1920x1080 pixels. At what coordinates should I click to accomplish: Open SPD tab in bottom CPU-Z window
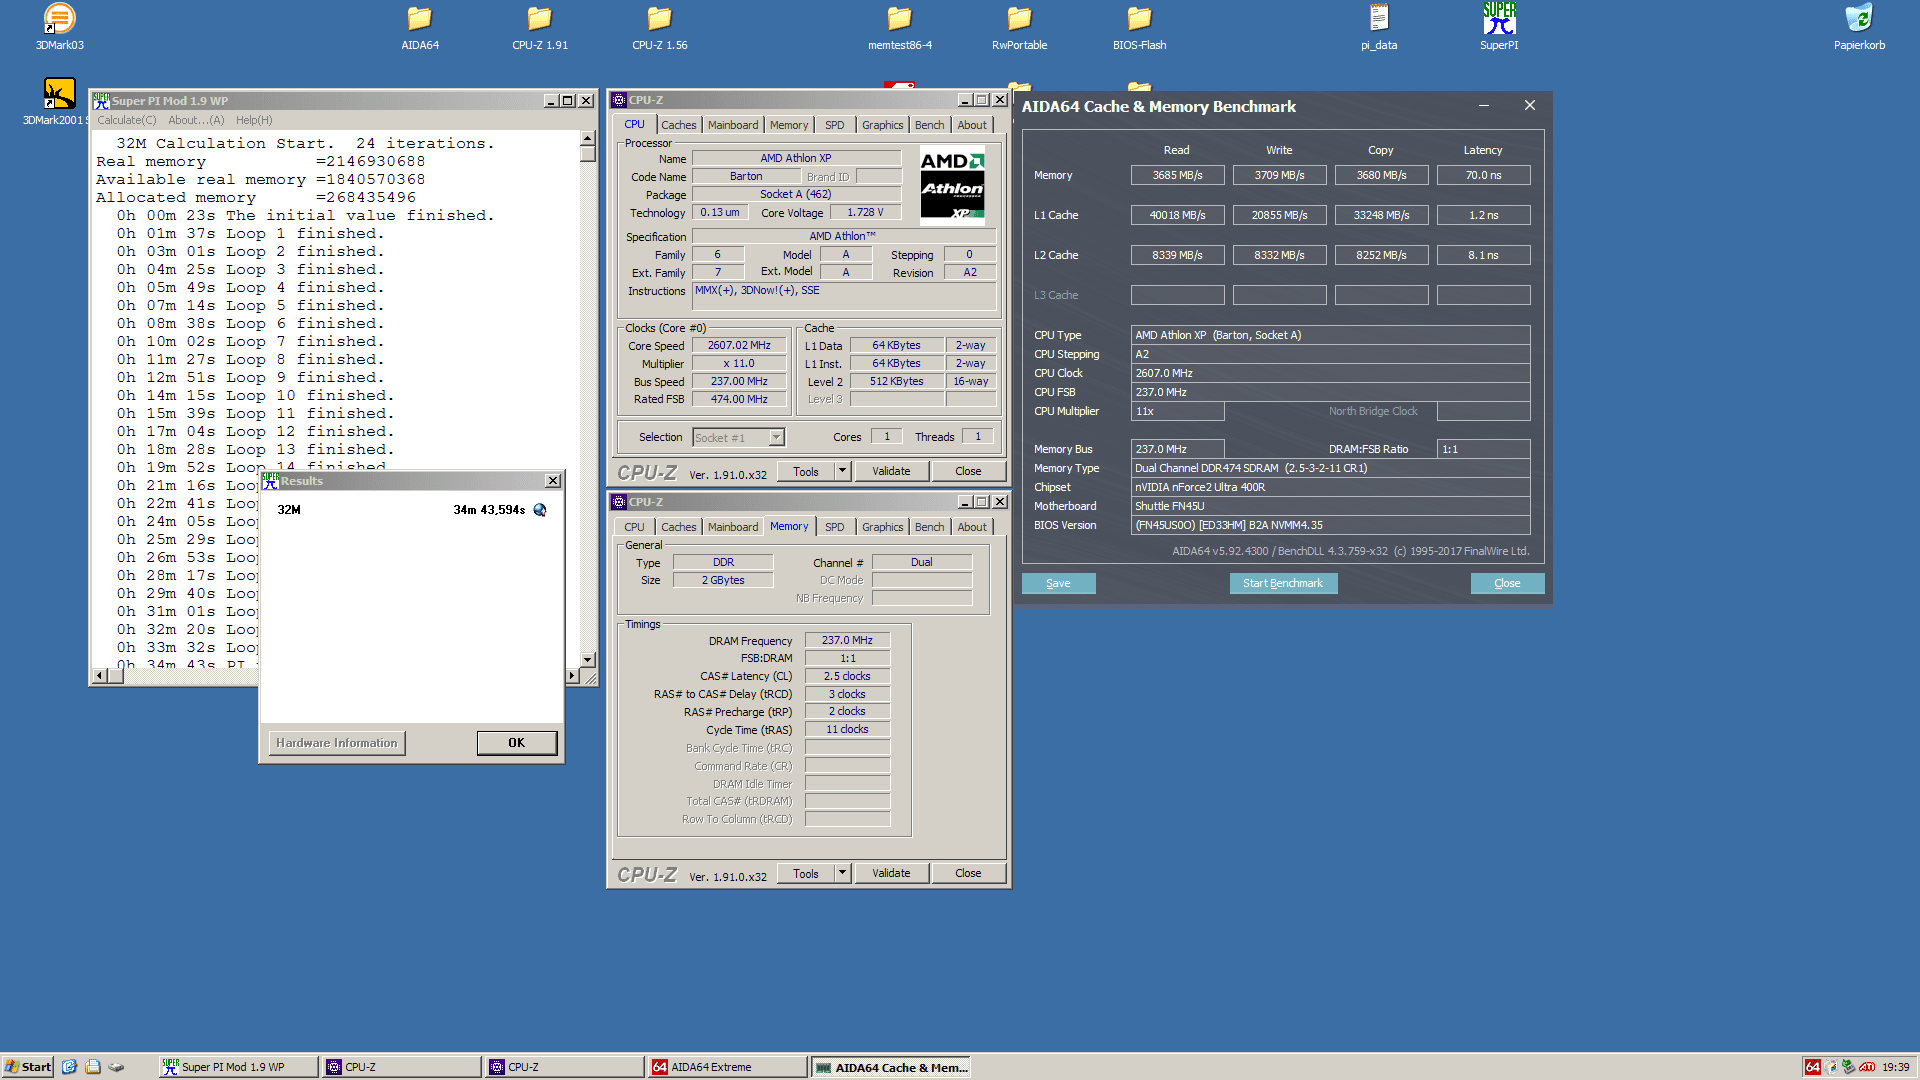coord(835,527)
